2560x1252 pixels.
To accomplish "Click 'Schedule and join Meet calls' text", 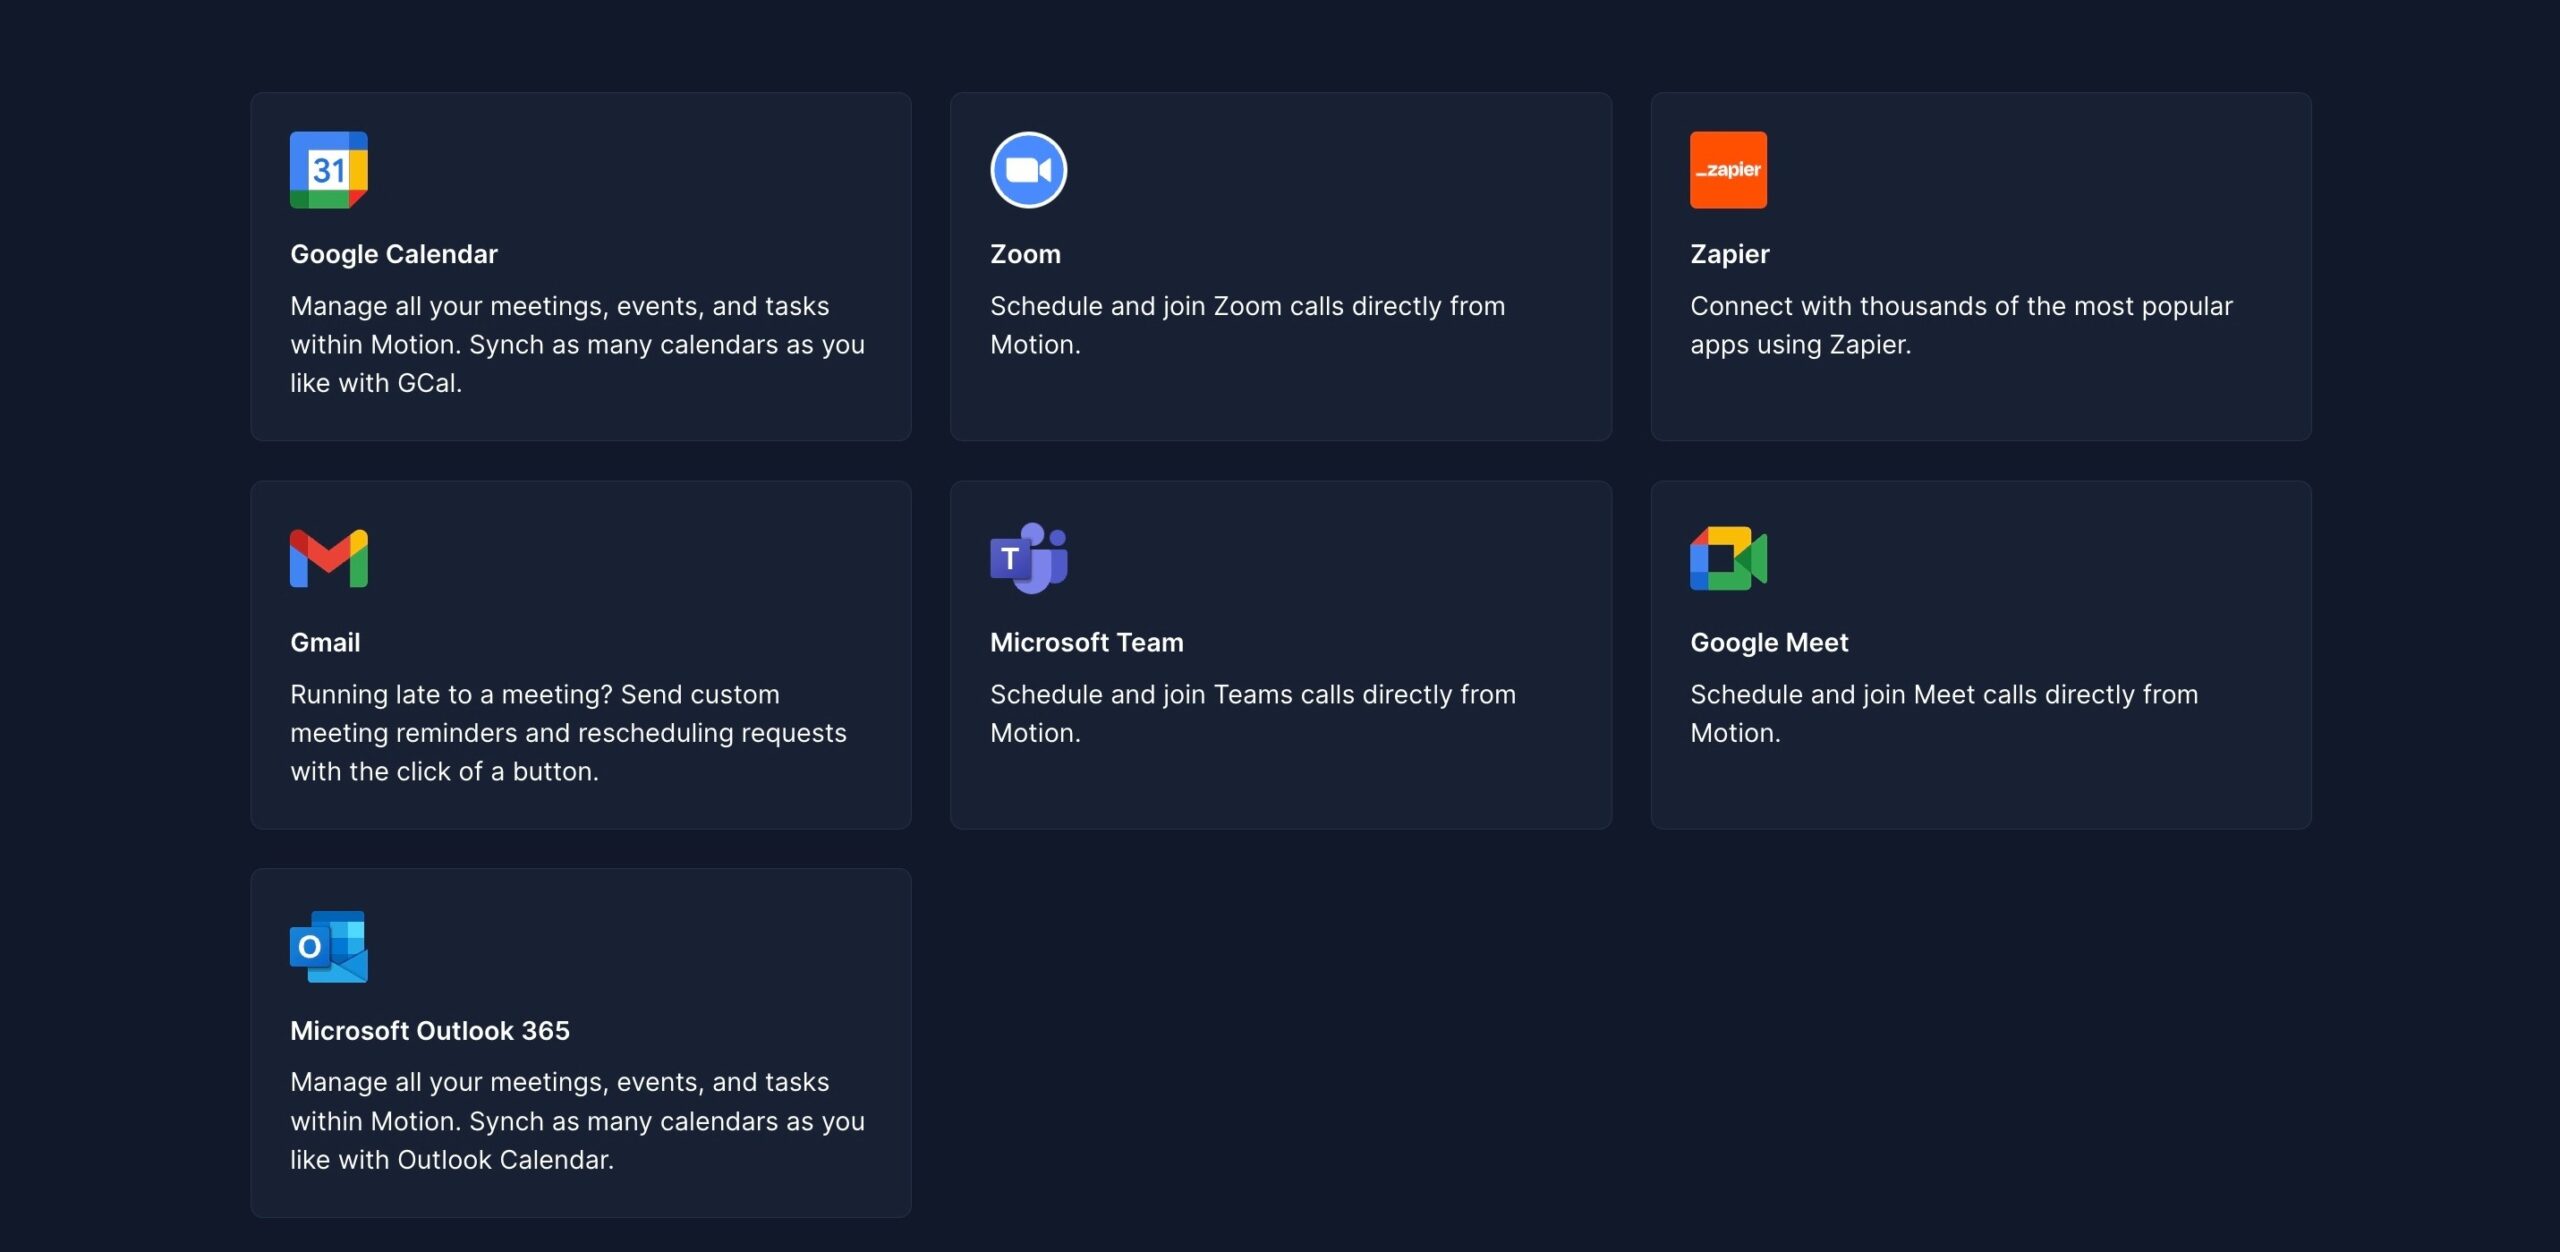I will [x=1943, y=713].
